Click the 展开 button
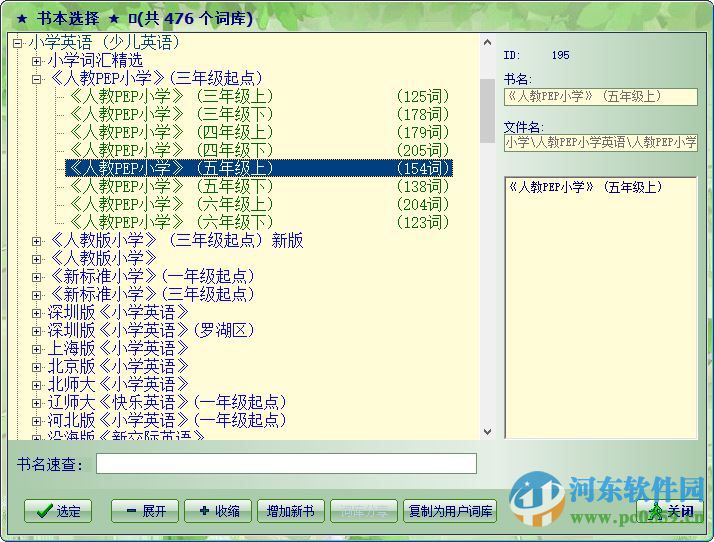The width and height of the screenshot is (714, 542). (146, 511)
